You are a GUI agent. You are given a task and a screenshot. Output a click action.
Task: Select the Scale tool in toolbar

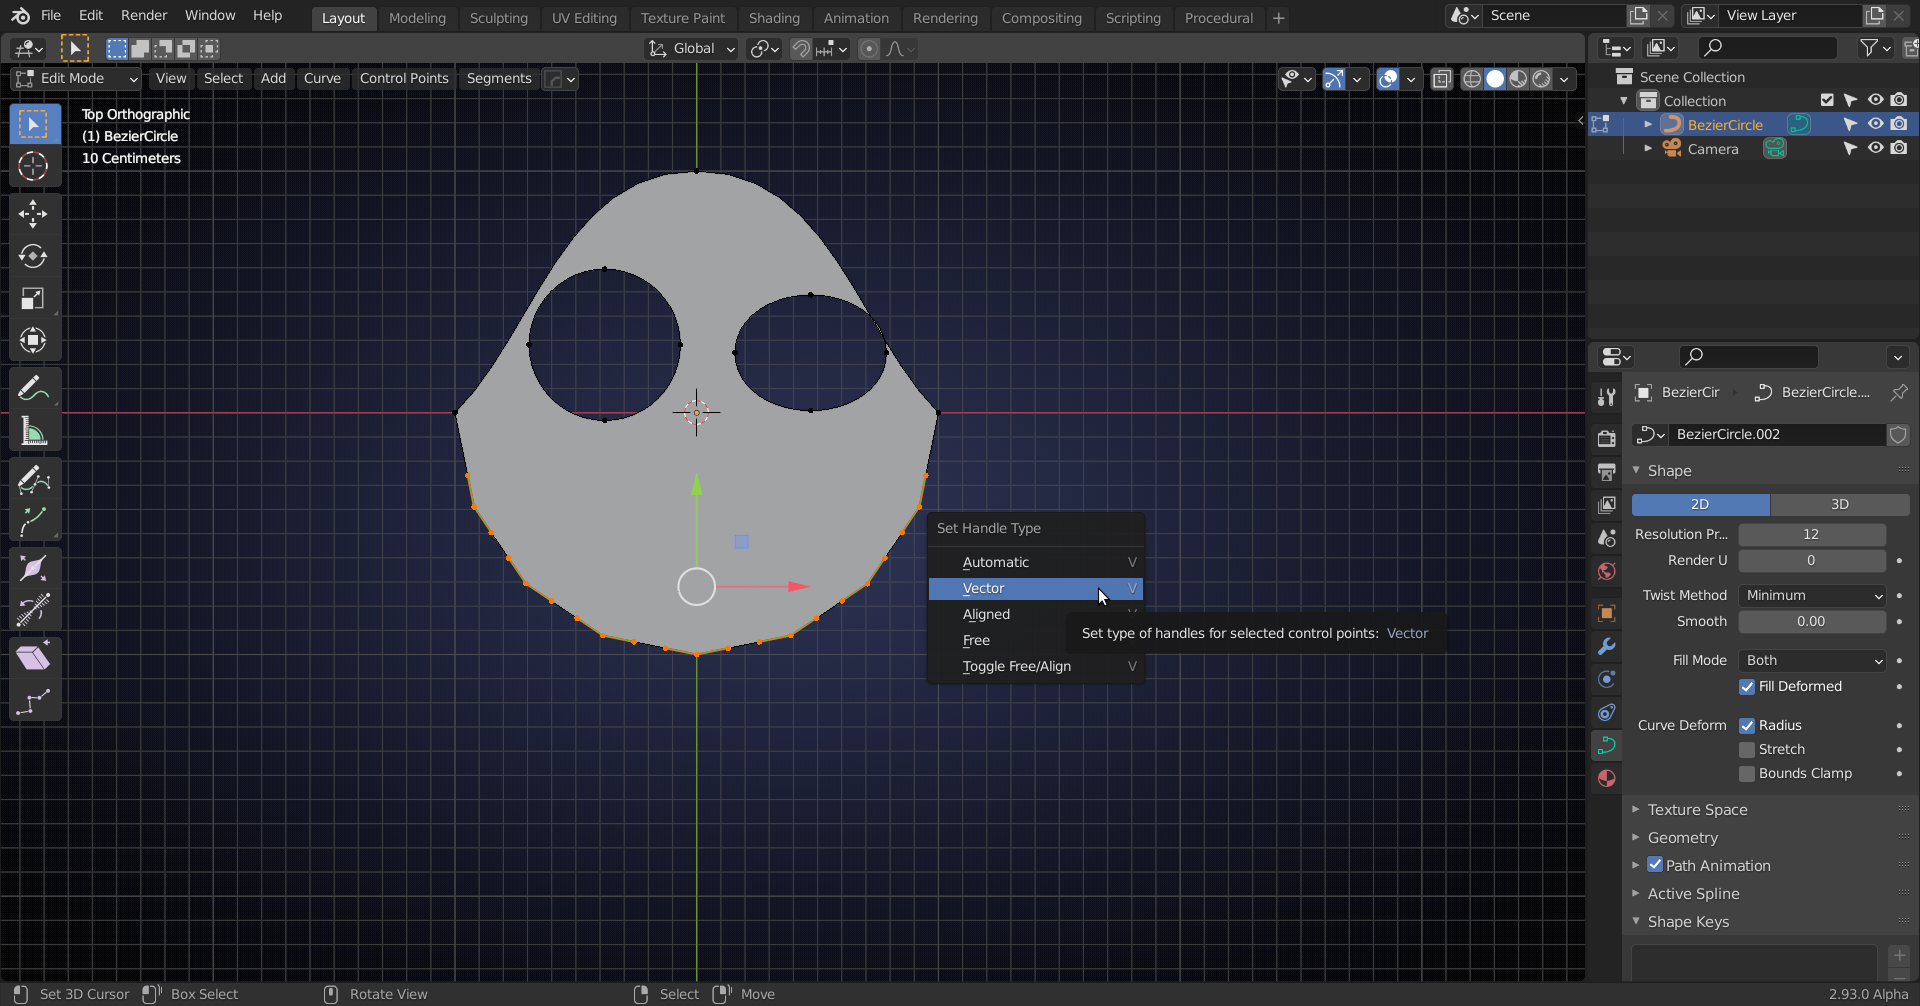click(x=33, y=299)
